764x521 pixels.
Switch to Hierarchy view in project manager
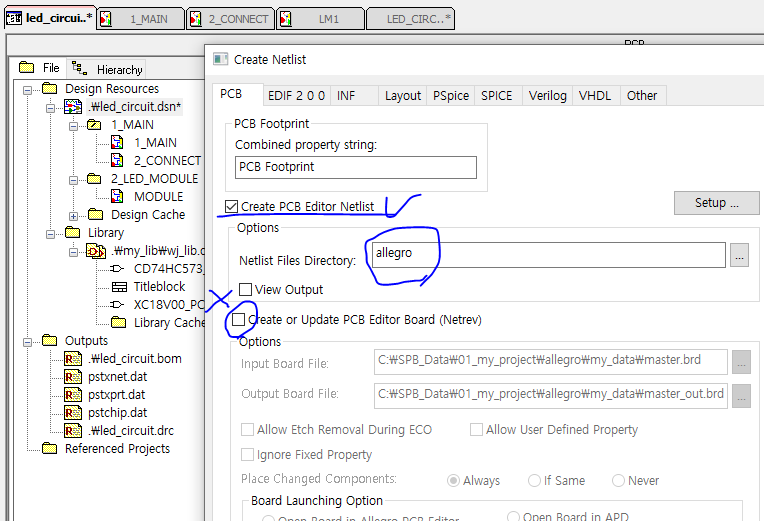pos(106,69)
